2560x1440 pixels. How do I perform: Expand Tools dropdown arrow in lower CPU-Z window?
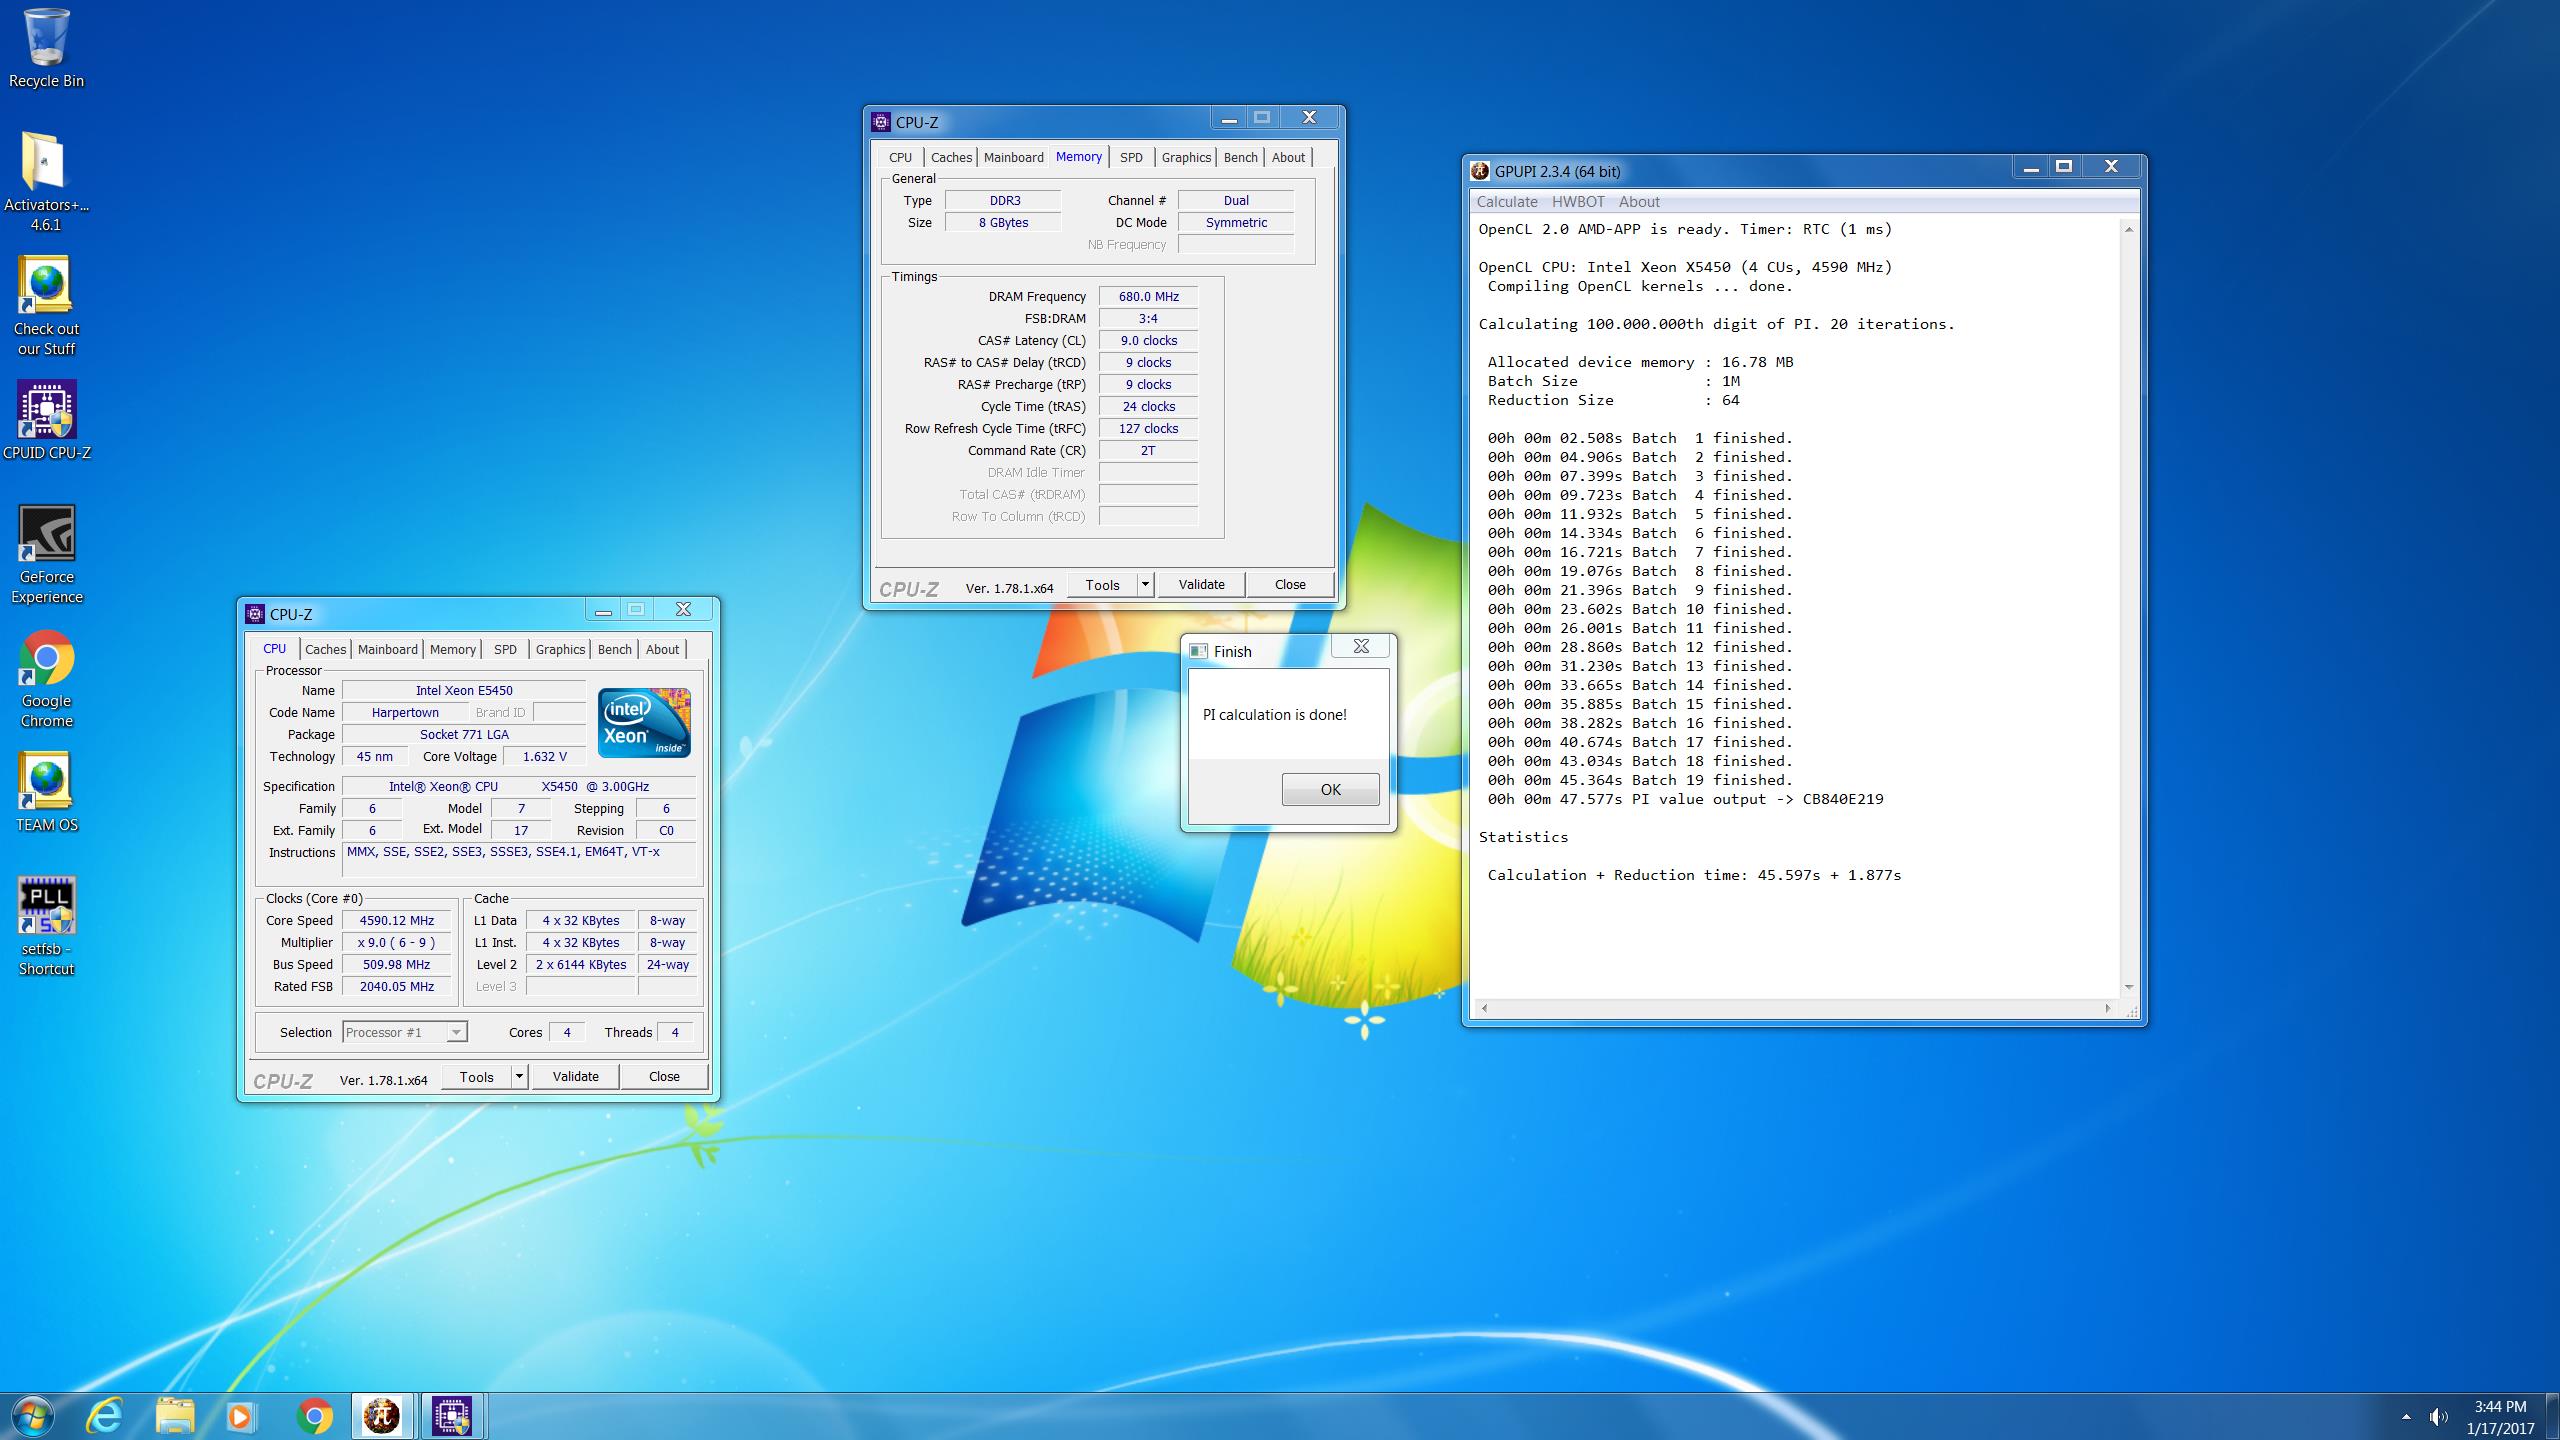pyautogui.click(x=519, y=1077)
